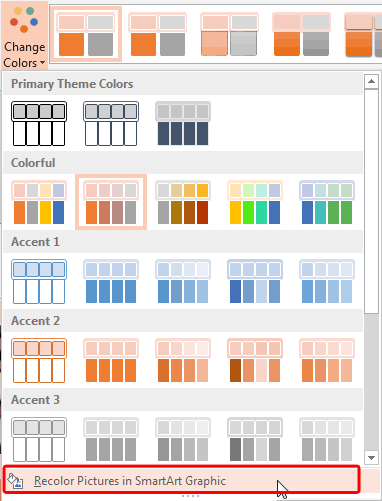The height and width of the screenshot is (501, 382).
Task: Select the Colorful orange-to-gray highlighted option
Action: point(111,202)
